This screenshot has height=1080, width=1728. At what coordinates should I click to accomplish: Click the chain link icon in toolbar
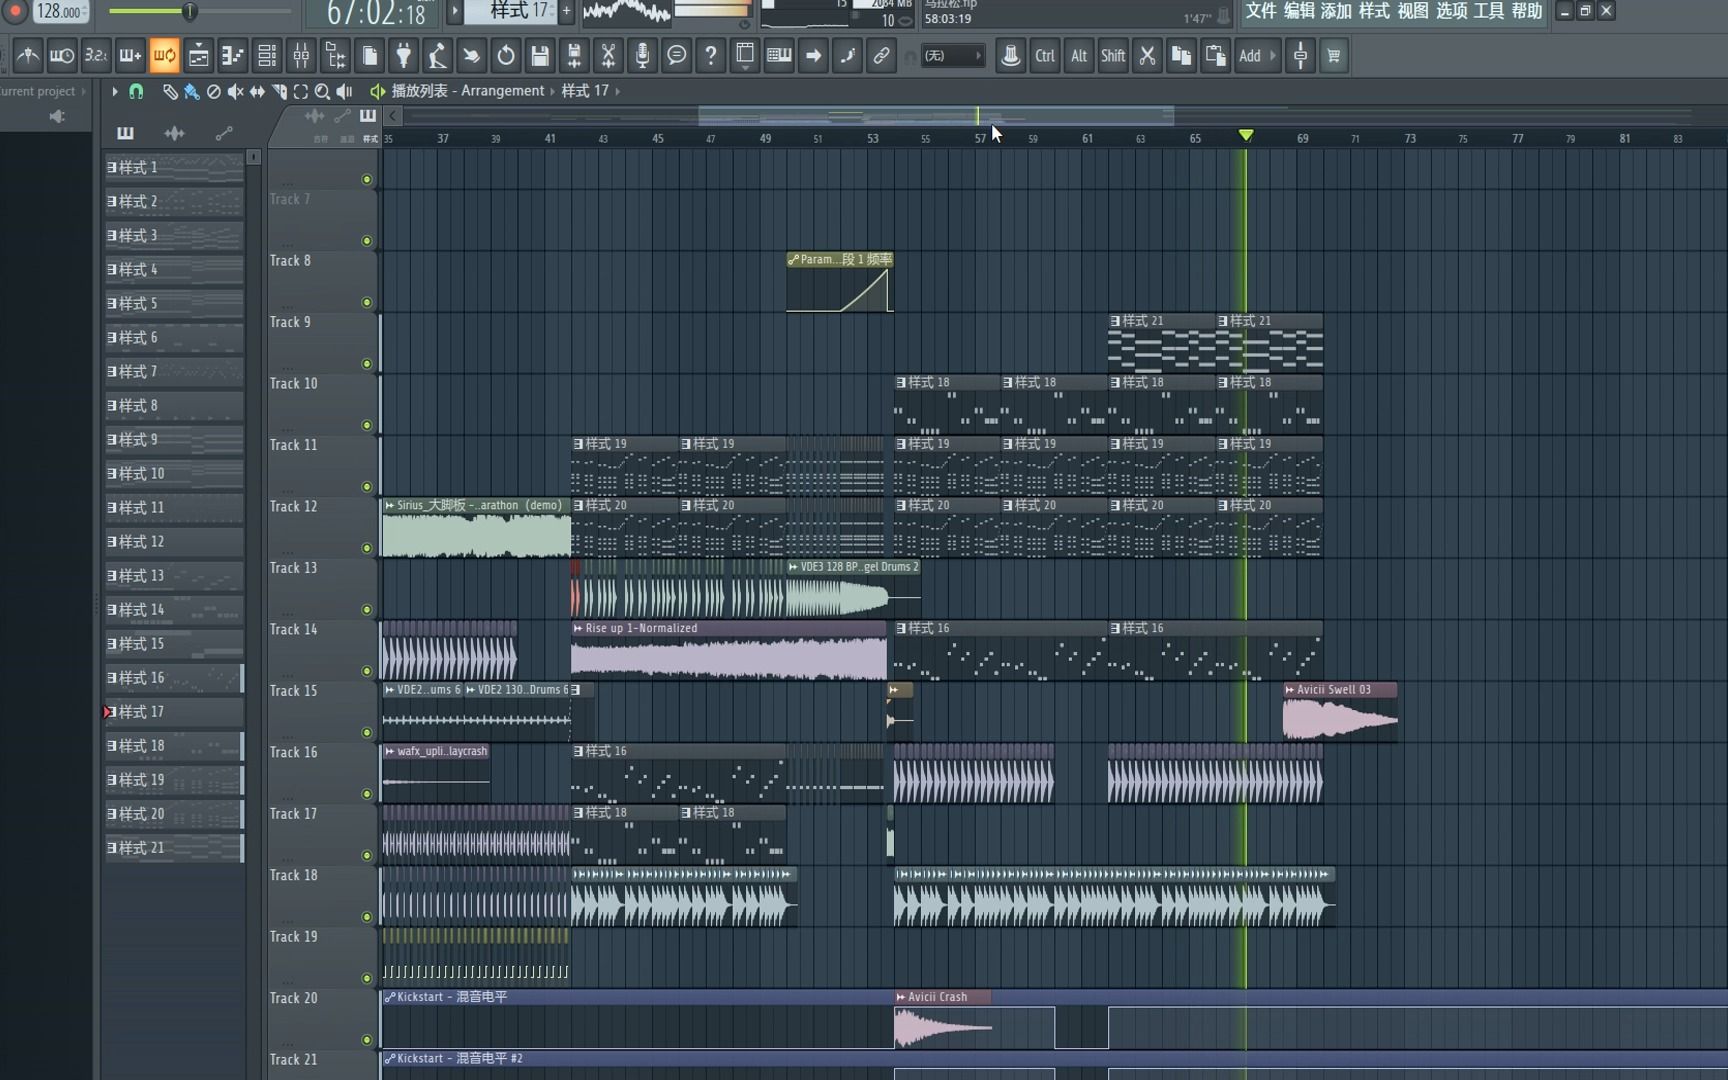coord(881,56)
